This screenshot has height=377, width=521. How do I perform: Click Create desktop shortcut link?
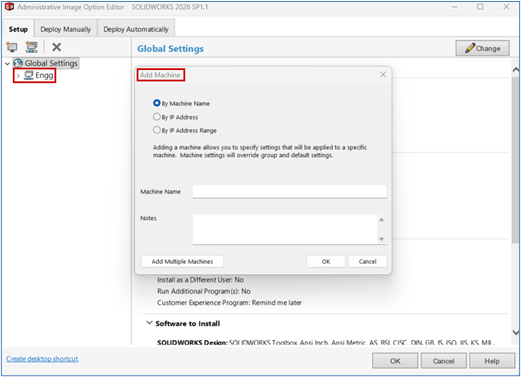tap(42, 359)
